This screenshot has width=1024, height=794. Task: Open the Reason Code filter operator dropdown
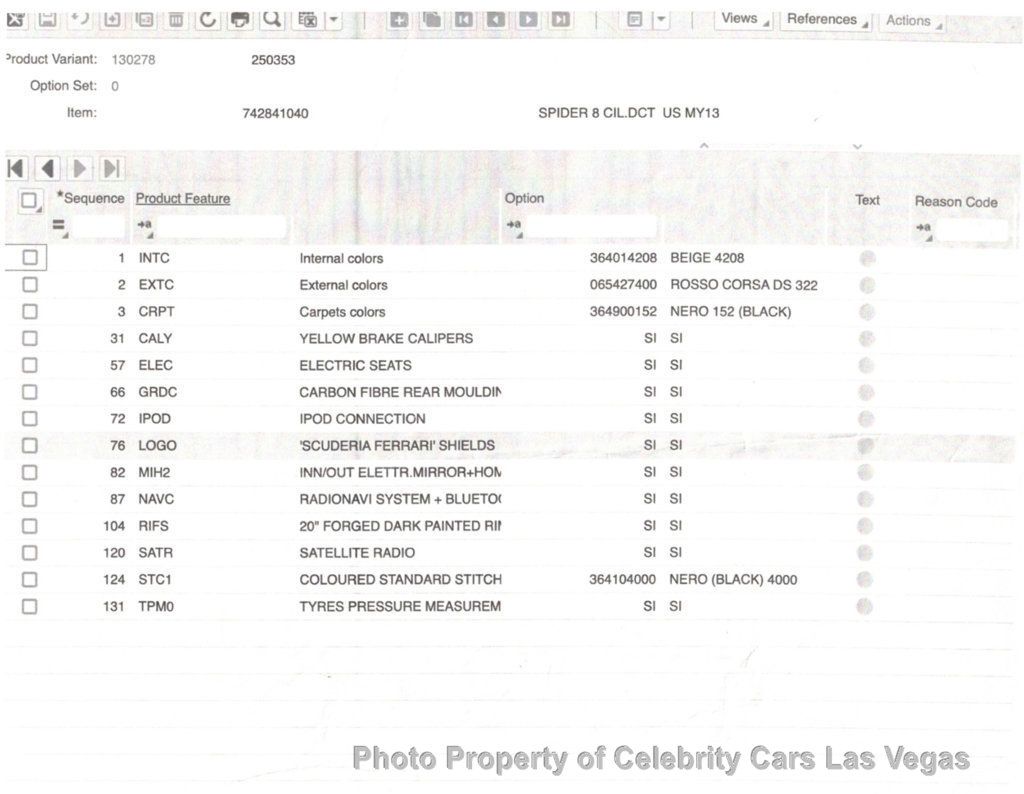(x=923, y=229)
